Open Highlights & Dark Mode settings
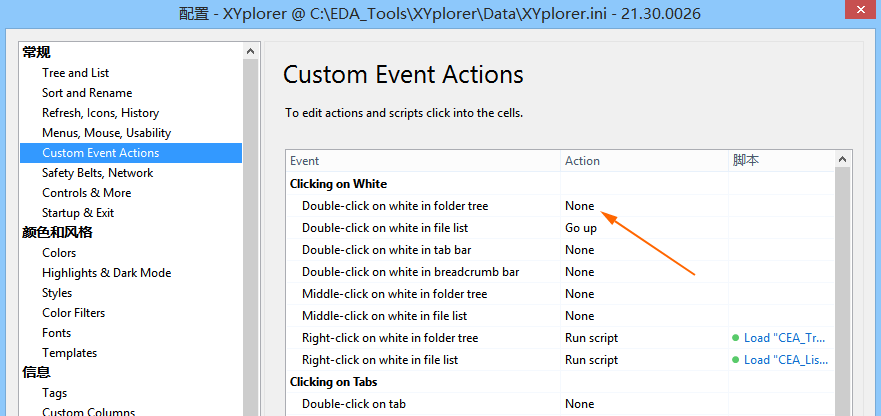This screenshot has width=881, height=416. point(106,273)
